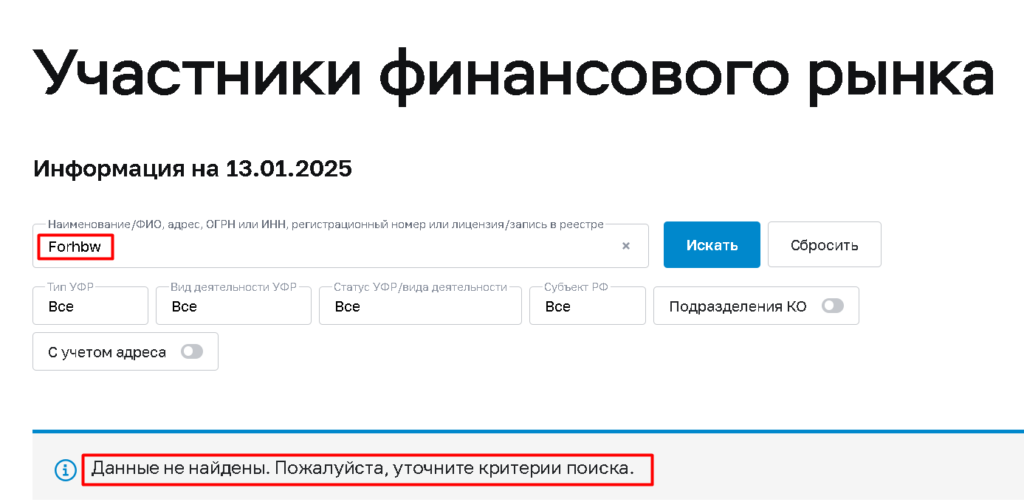Viewport: 1024px width, 502px height.
Task: Click the Данные не найдены message text
Action: [x=363, y=468]
